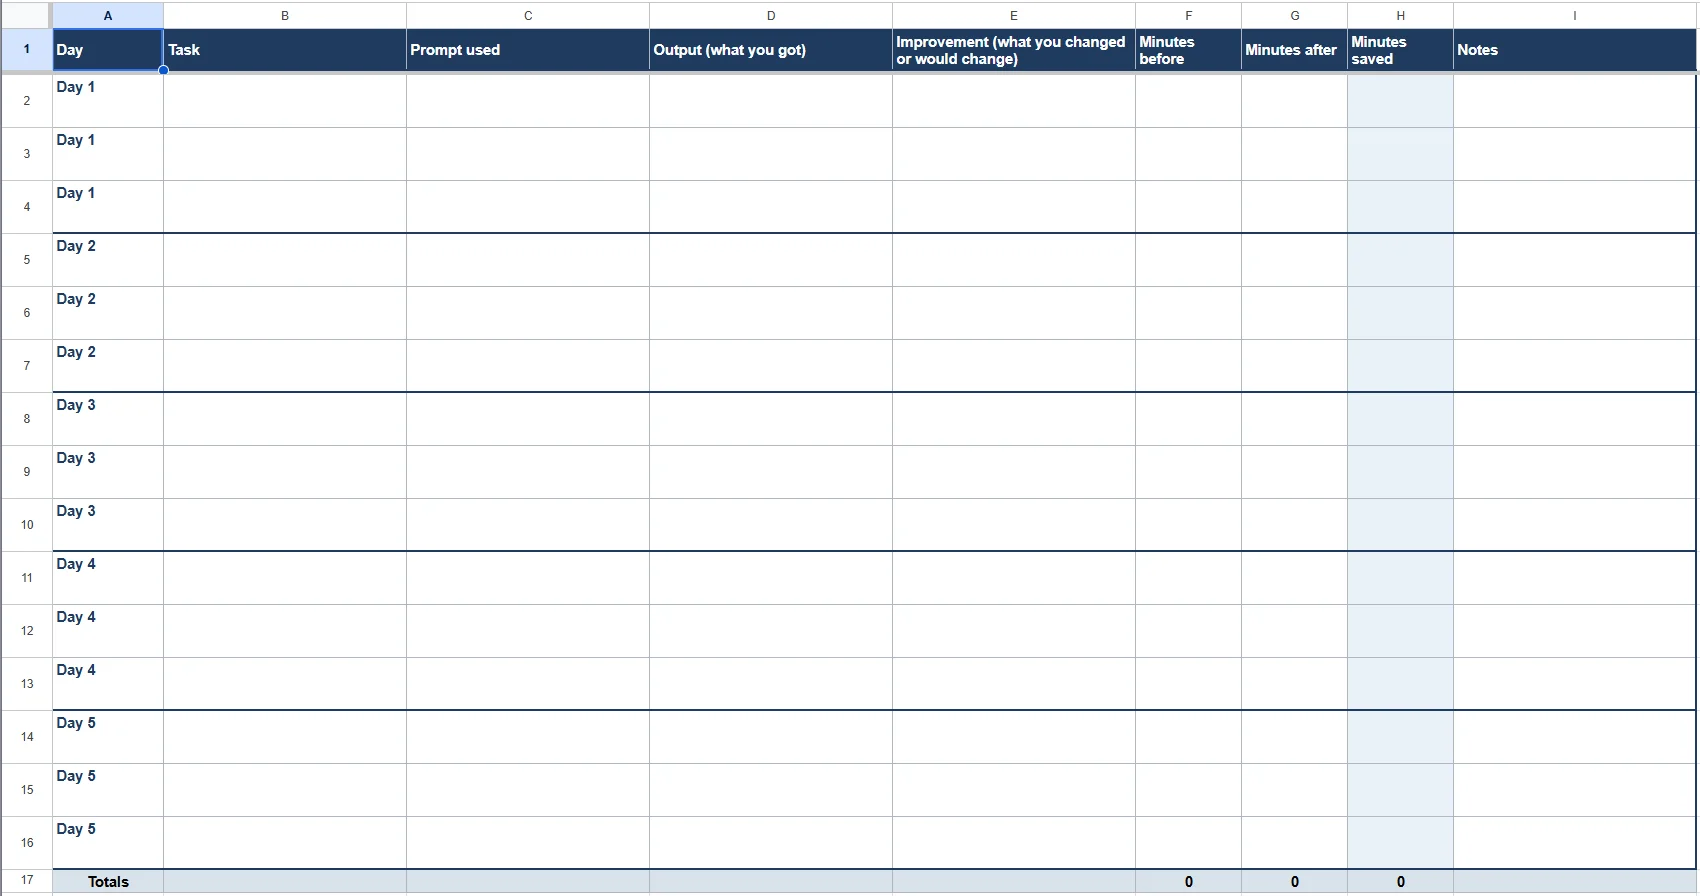Click the "Minutes saved" header cell
The image size is (1700, 896).
1401,50
